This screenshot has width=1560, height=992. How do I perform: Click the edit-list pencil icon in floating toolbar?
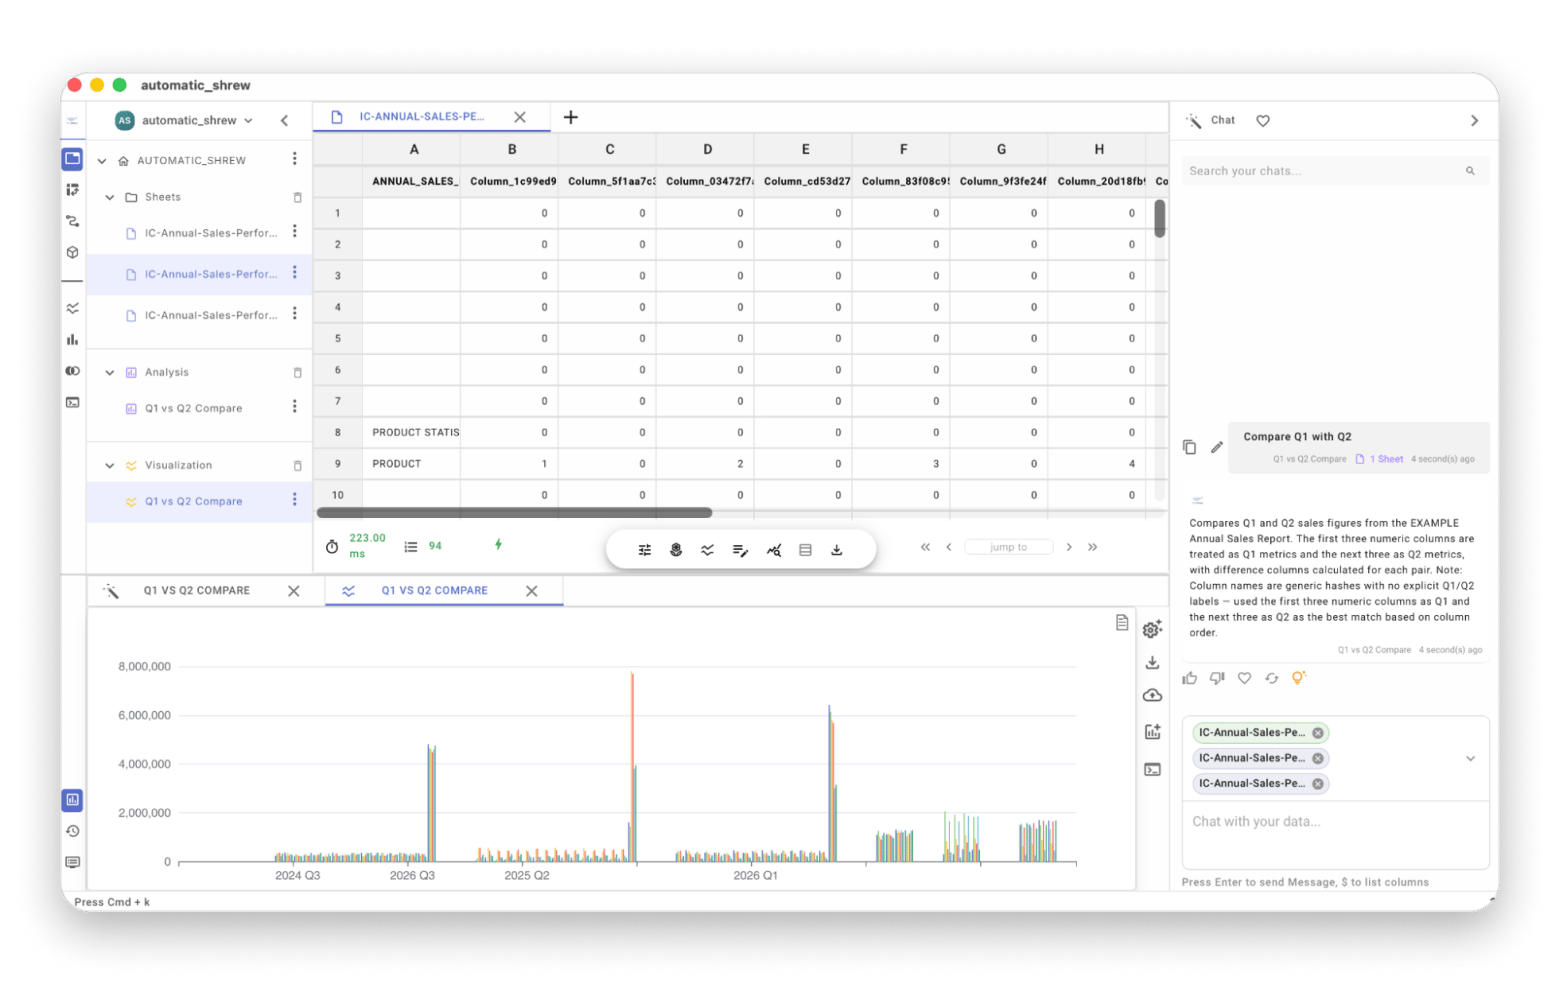pos(740,550)
